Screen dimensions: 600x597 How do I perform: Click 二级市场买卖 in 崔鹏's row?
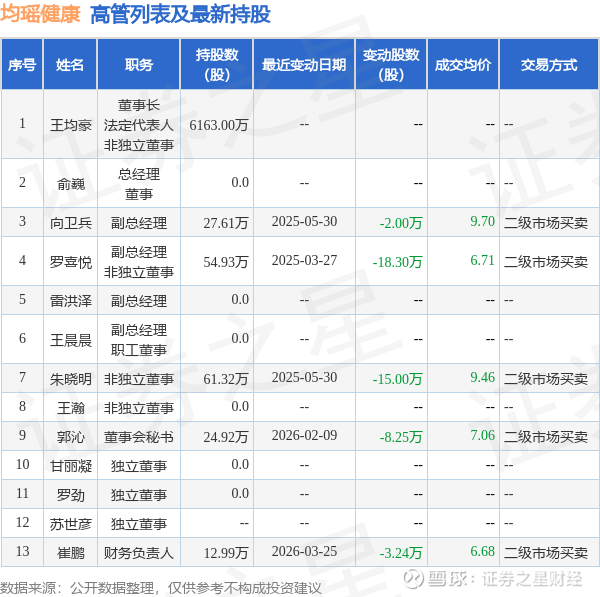click(x=546, y=552)
